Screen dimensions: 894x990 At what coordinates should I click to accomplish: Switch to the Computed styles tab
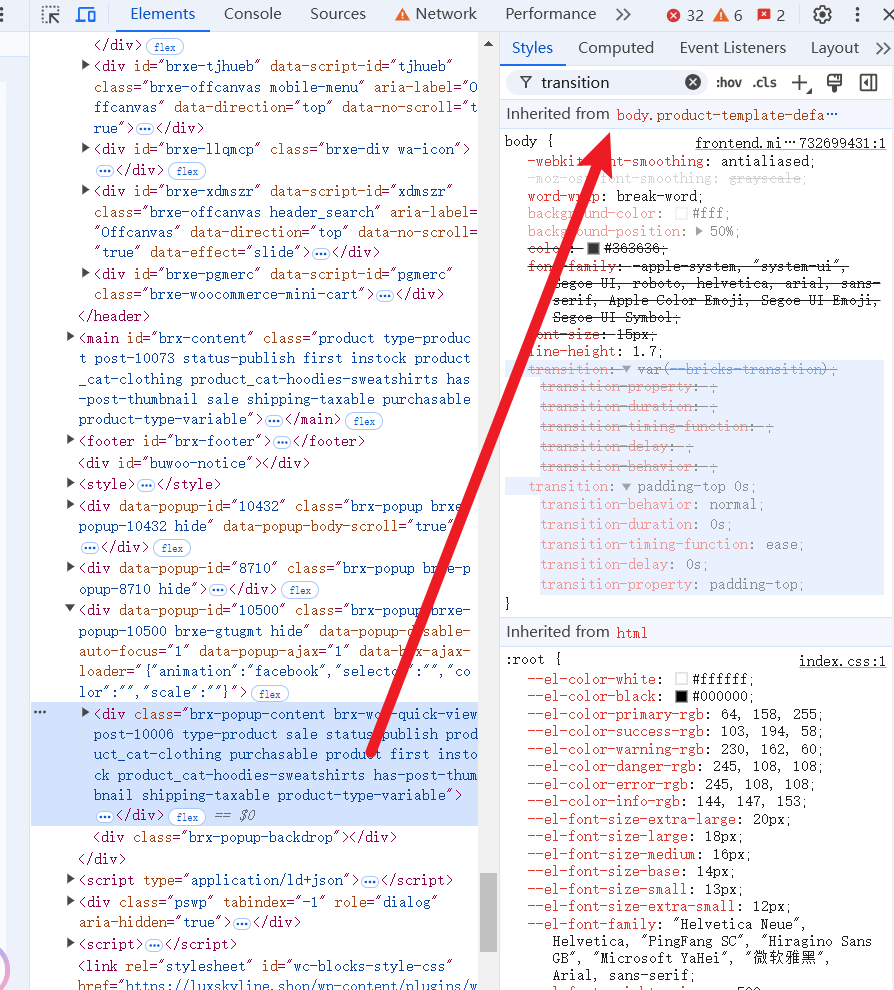pos(616,48)
